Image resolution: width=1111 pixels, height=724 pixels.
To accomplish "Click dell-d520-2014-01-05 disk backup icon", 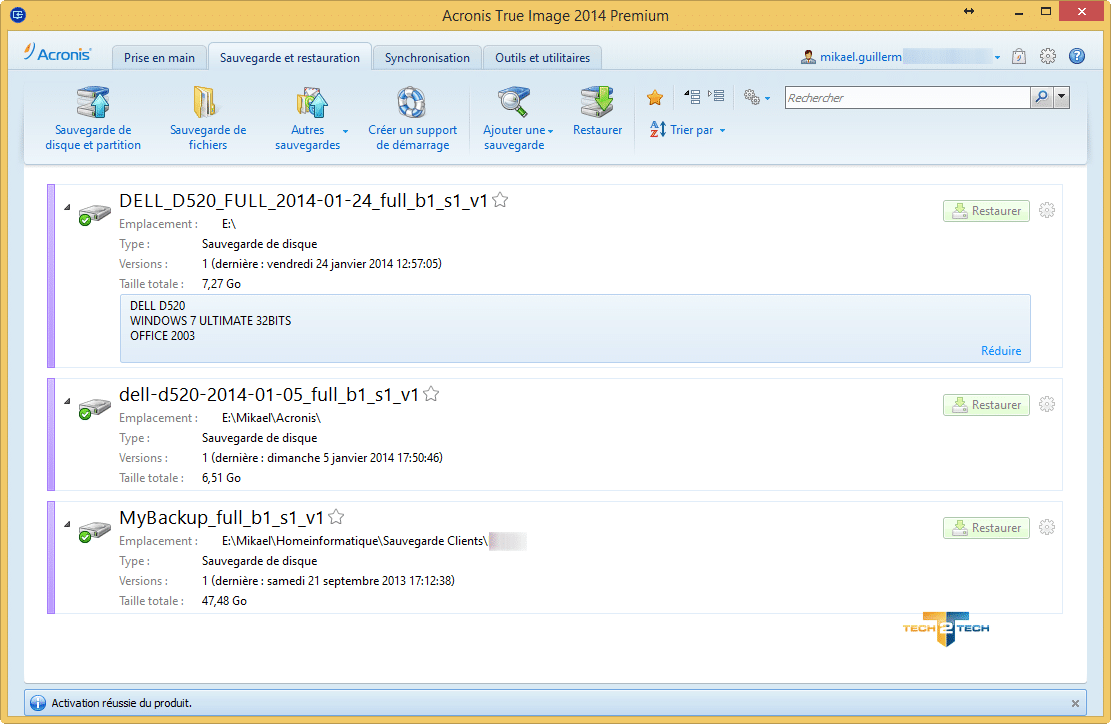I will tap(94, 409).
